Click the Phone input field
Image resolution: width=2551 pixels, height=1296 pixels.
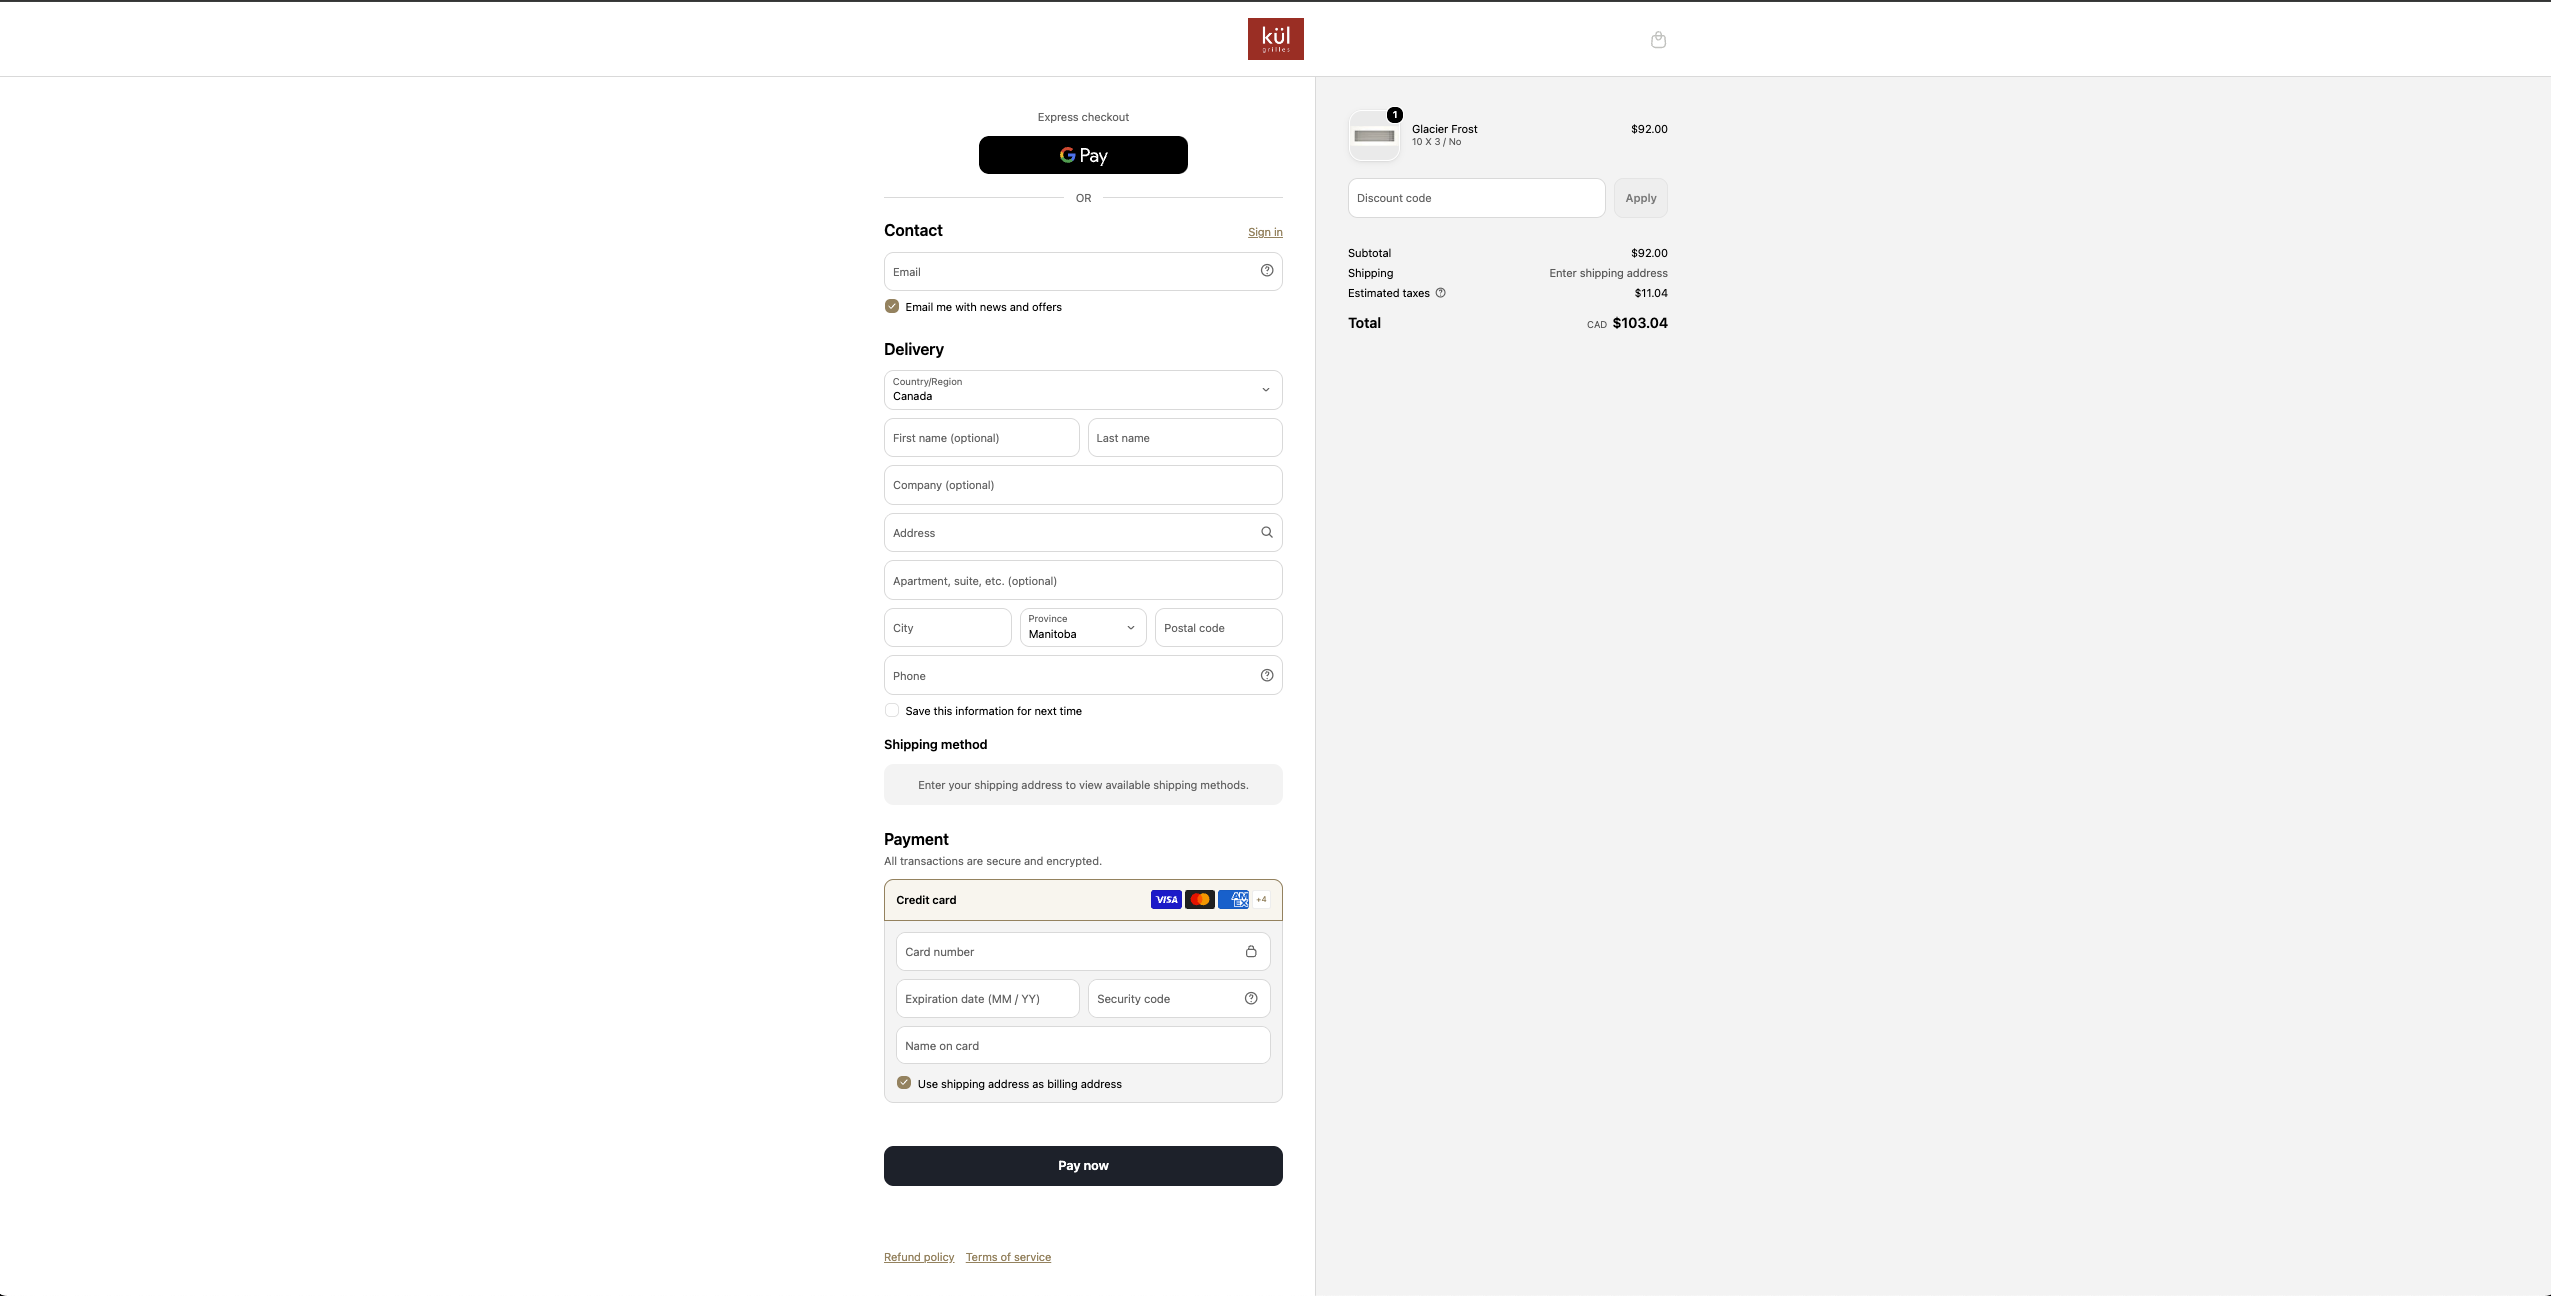[1083, 676]
